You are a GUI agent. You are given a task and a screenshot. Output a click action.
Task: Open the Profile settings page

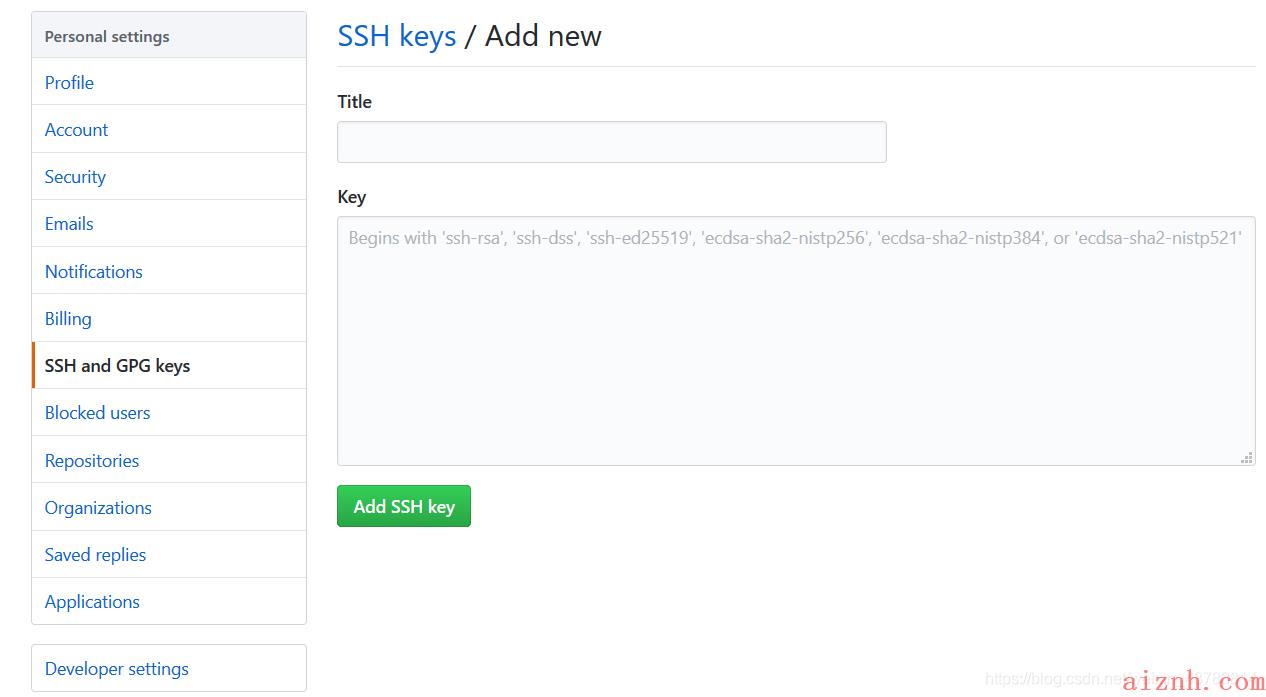tap(169, 82)
